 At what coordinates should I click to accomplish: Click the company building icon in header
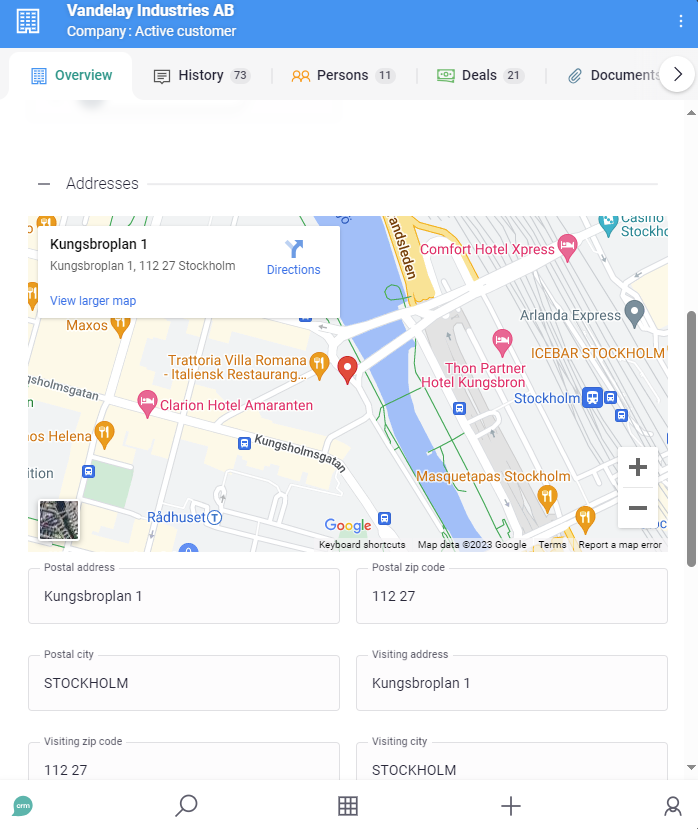(29, 21)
